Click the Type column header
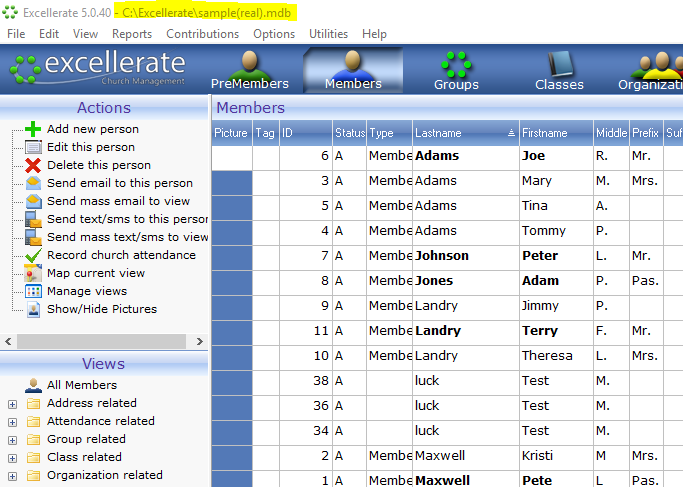 [x=390, y=133]
